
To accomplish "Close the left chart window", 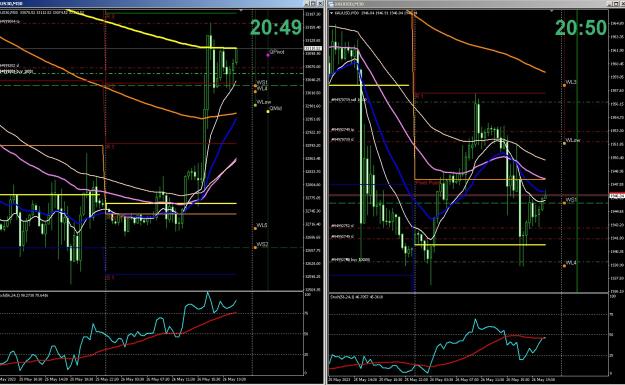I will point(320,4).
